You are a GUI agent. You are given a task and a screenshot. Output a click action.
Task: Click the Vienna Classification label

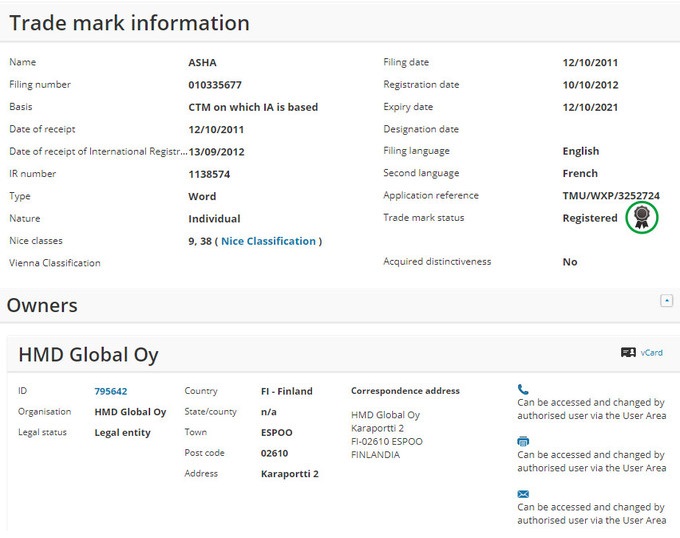tap(55, 263)
